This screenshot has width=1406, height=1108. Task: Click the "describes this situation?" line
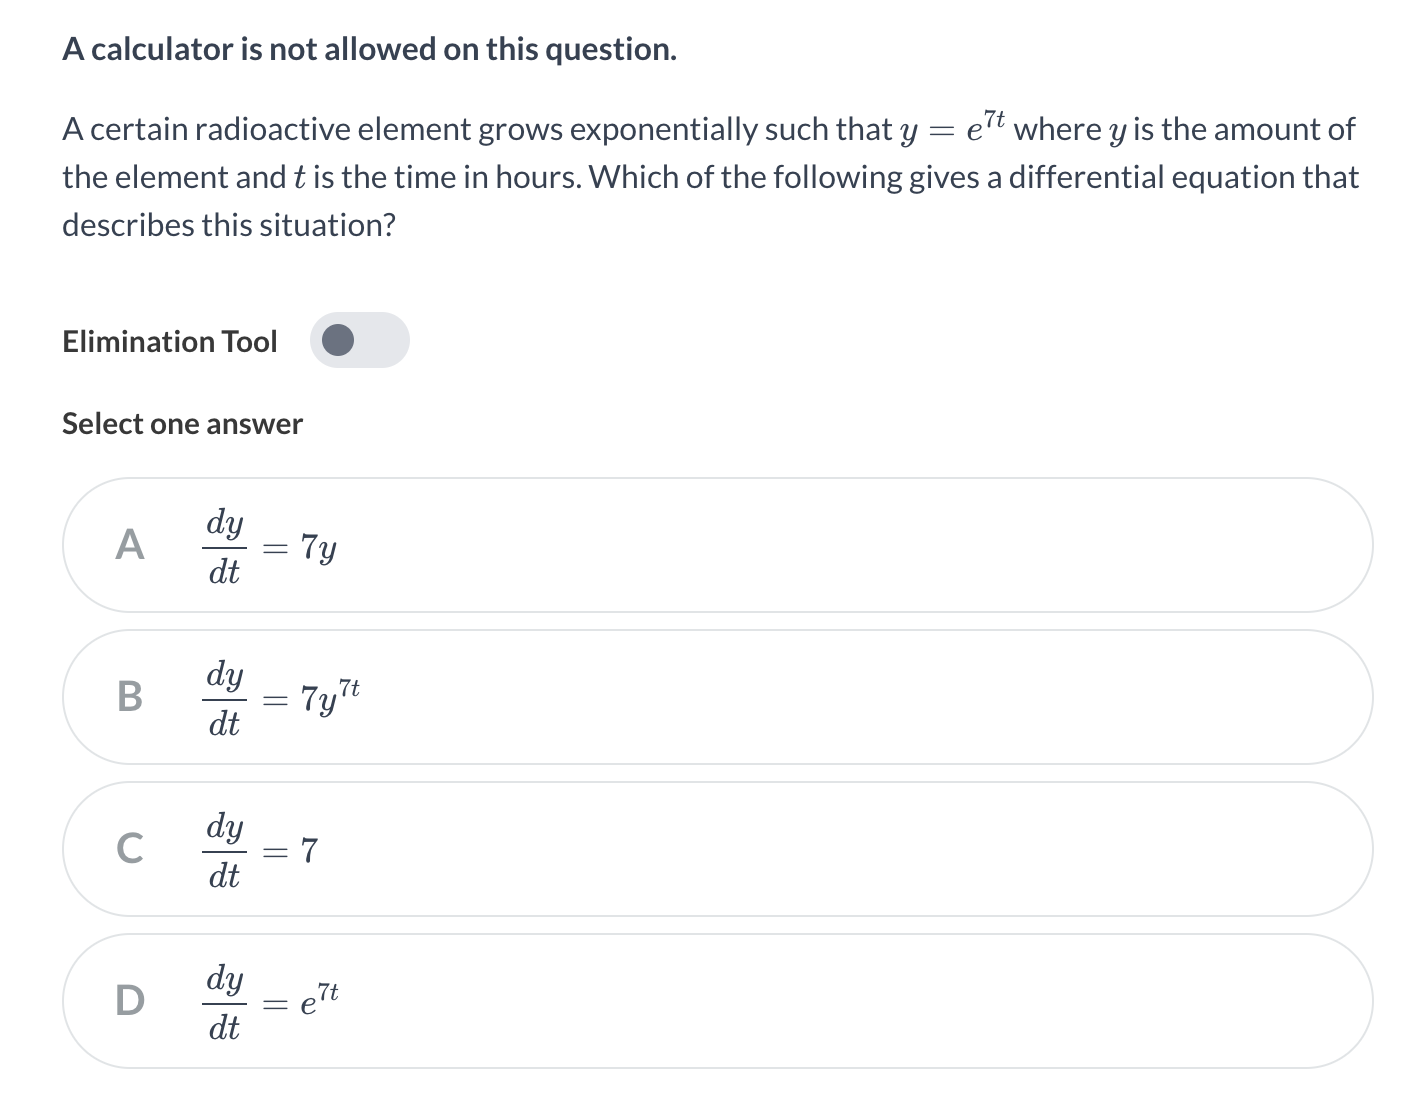(x=229, y=225)
